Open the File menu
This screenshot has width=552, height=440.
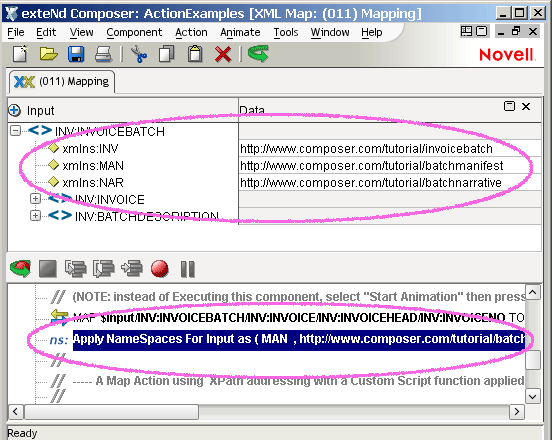coord(16,32)
